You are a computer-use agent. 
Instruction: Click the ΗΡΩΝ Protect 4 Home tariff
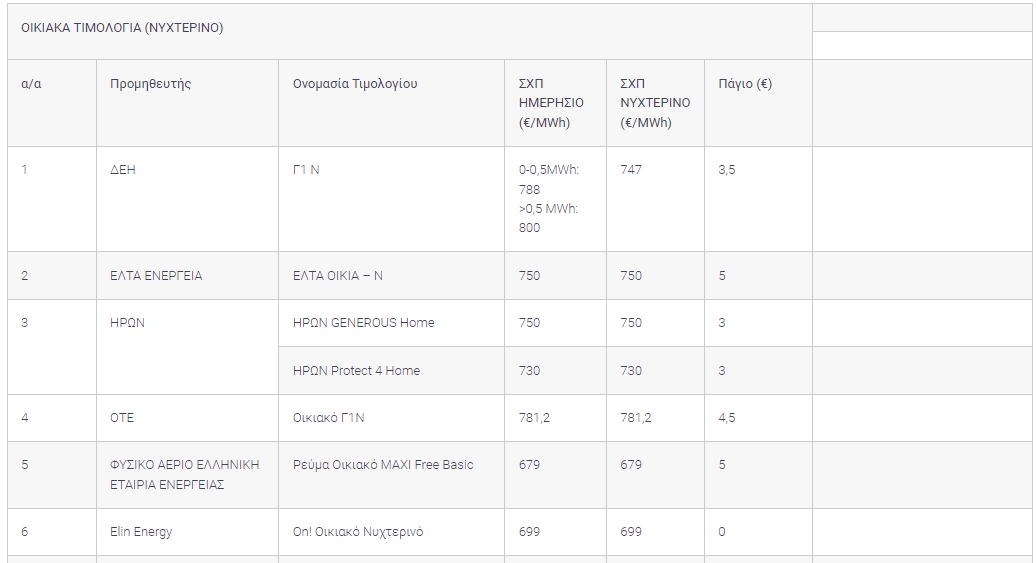click(x=356, y=371)
